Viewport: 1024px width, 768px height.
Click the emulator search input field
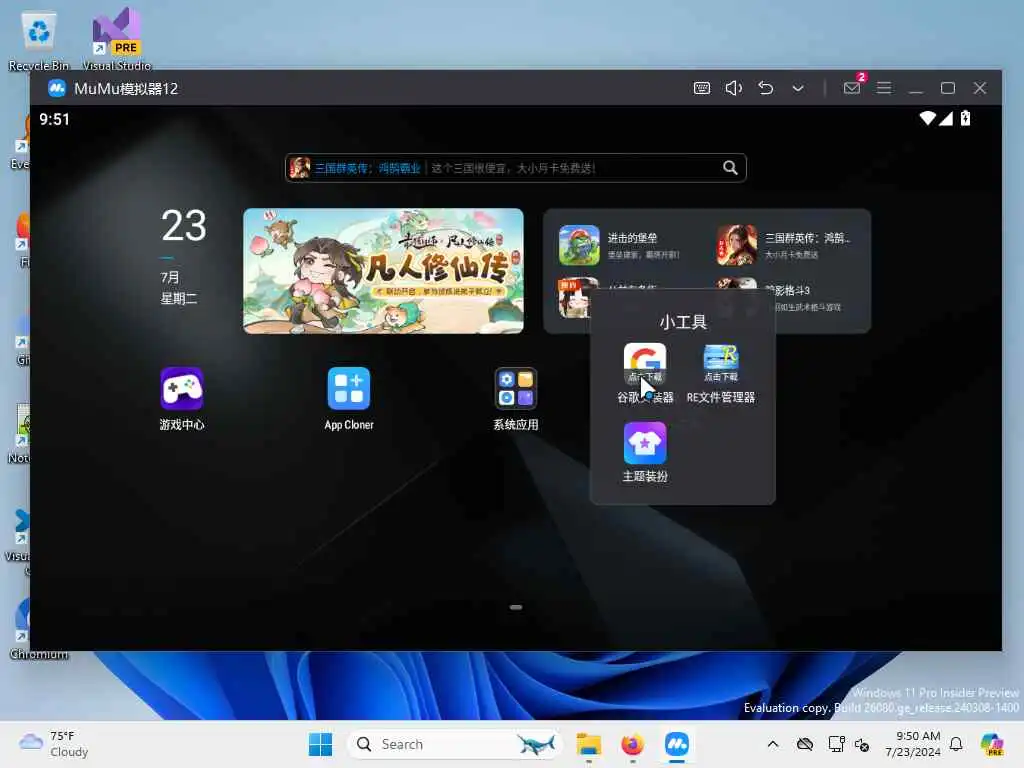click(515, 168)
